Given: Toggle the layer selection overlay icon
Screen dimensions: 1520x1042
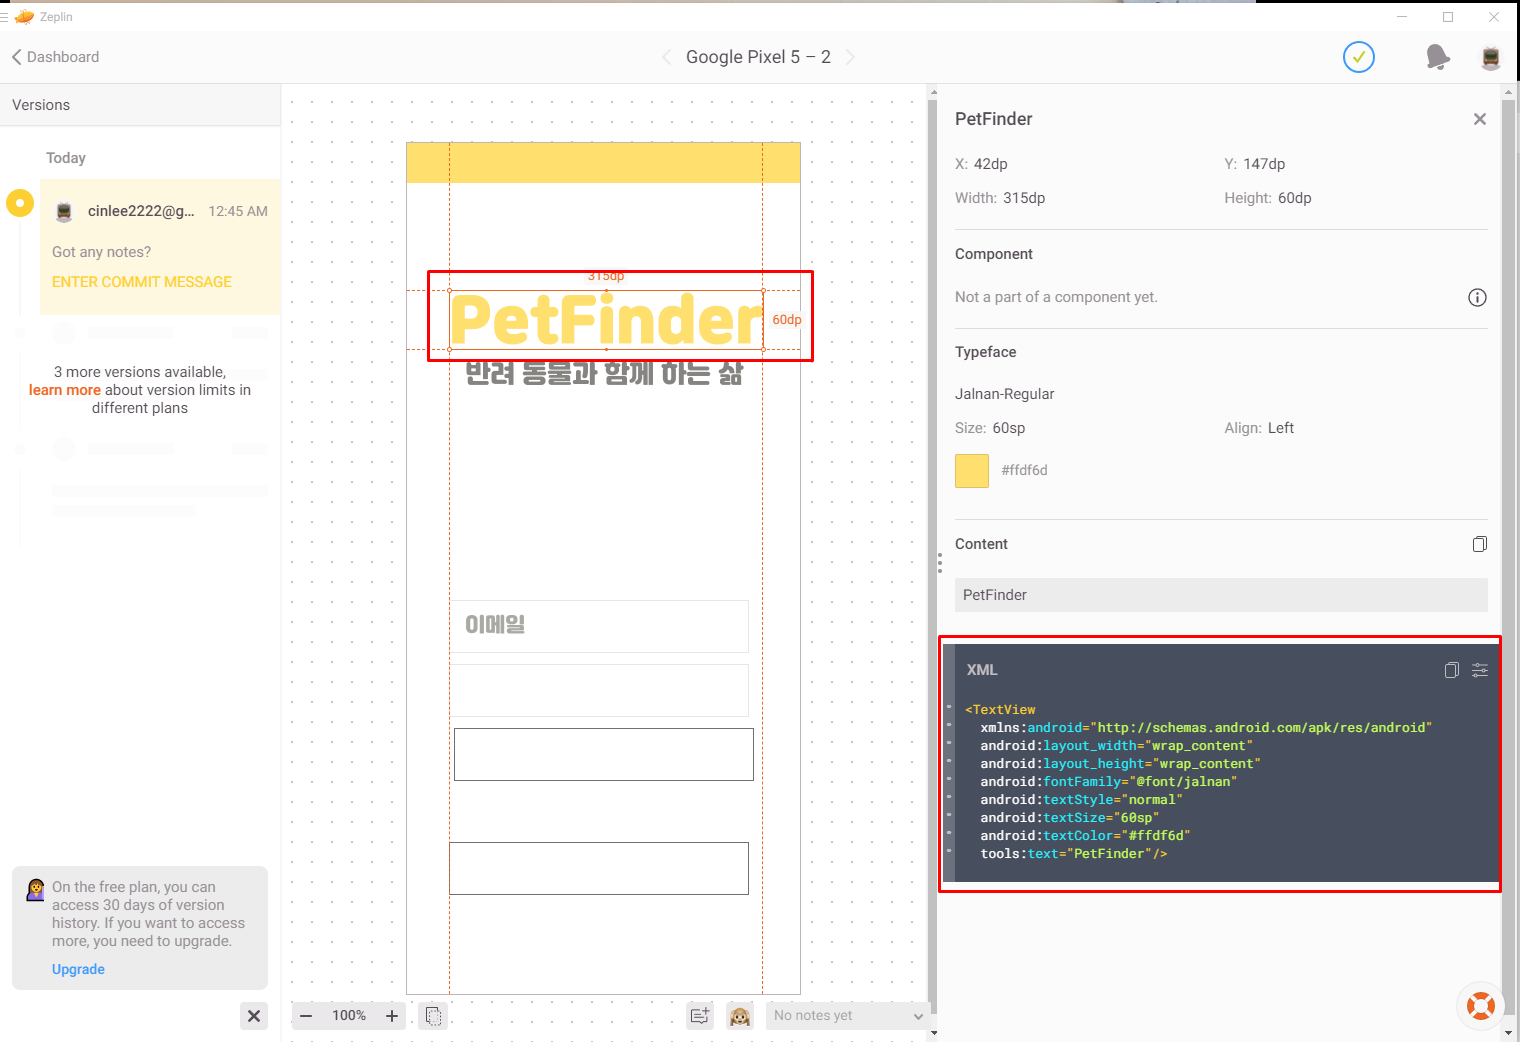Looking at the screenshot, I should click(433, 1016).
